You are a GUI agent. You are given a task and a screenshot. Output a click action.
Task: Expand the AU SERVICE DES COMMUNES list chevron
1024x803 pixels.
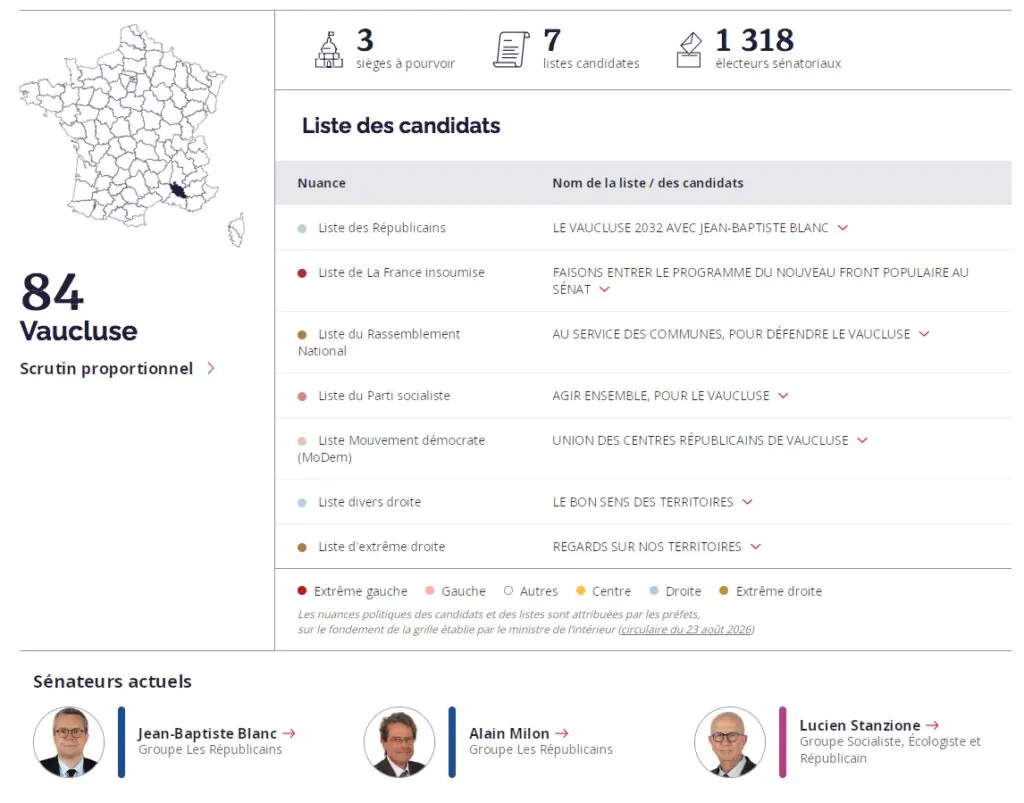point(925,334)
